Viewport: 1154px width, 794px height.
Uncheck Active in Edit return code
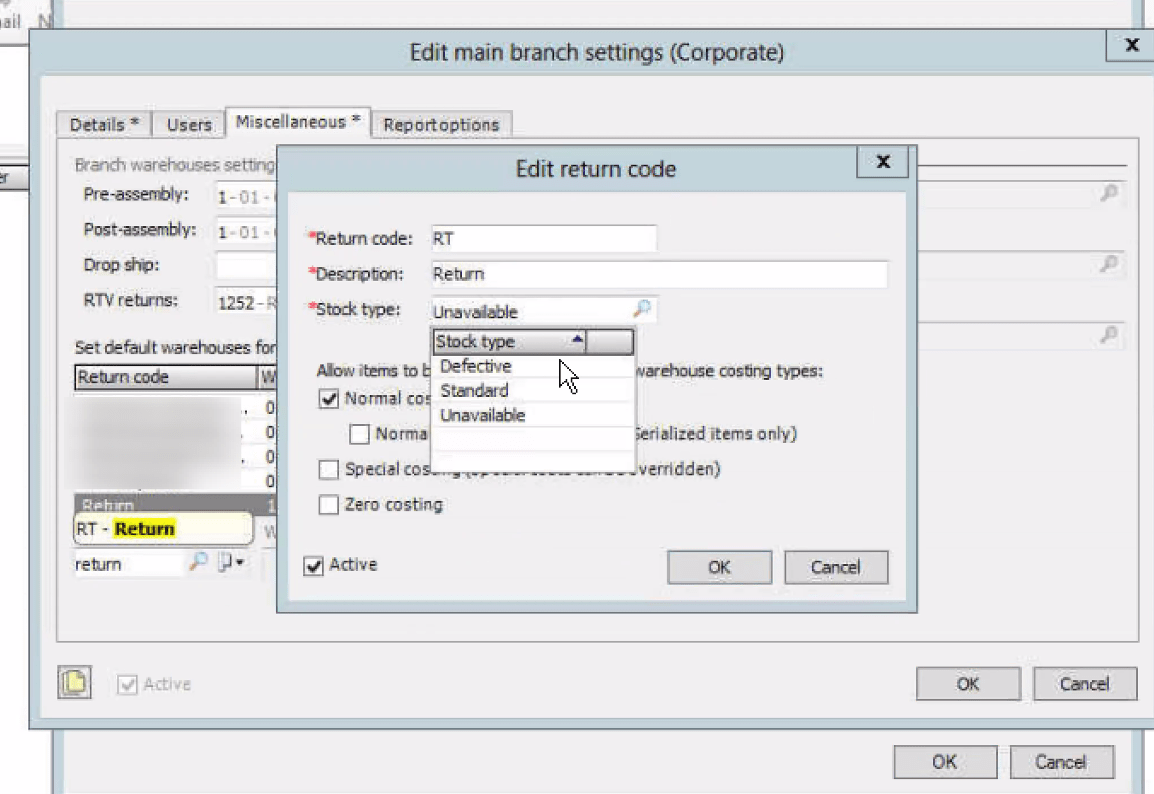314,565
